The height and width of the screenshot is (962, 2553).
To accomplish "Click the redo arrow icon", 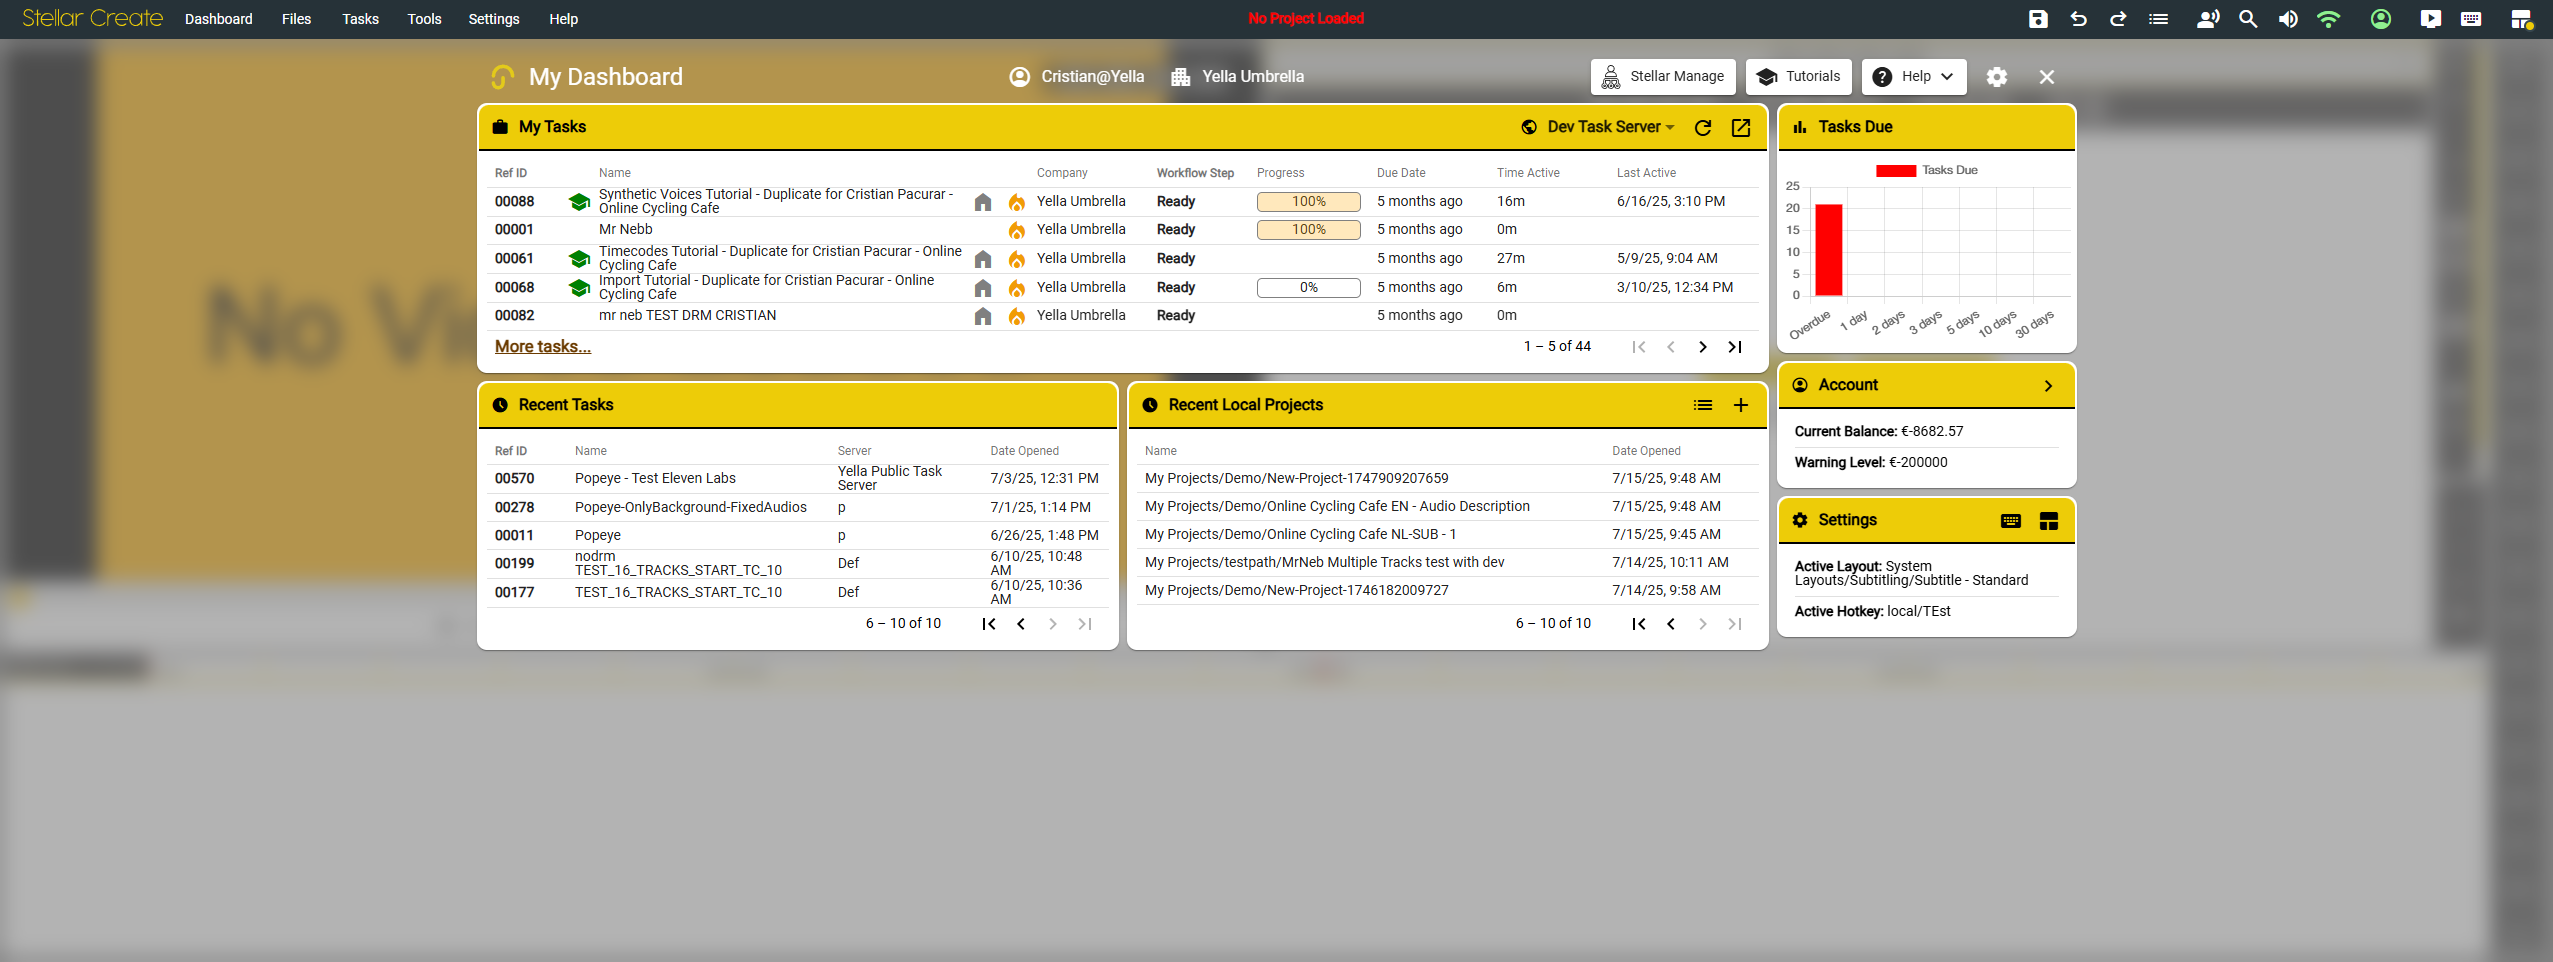I will pyautogui.click(x=2118, y=19).
